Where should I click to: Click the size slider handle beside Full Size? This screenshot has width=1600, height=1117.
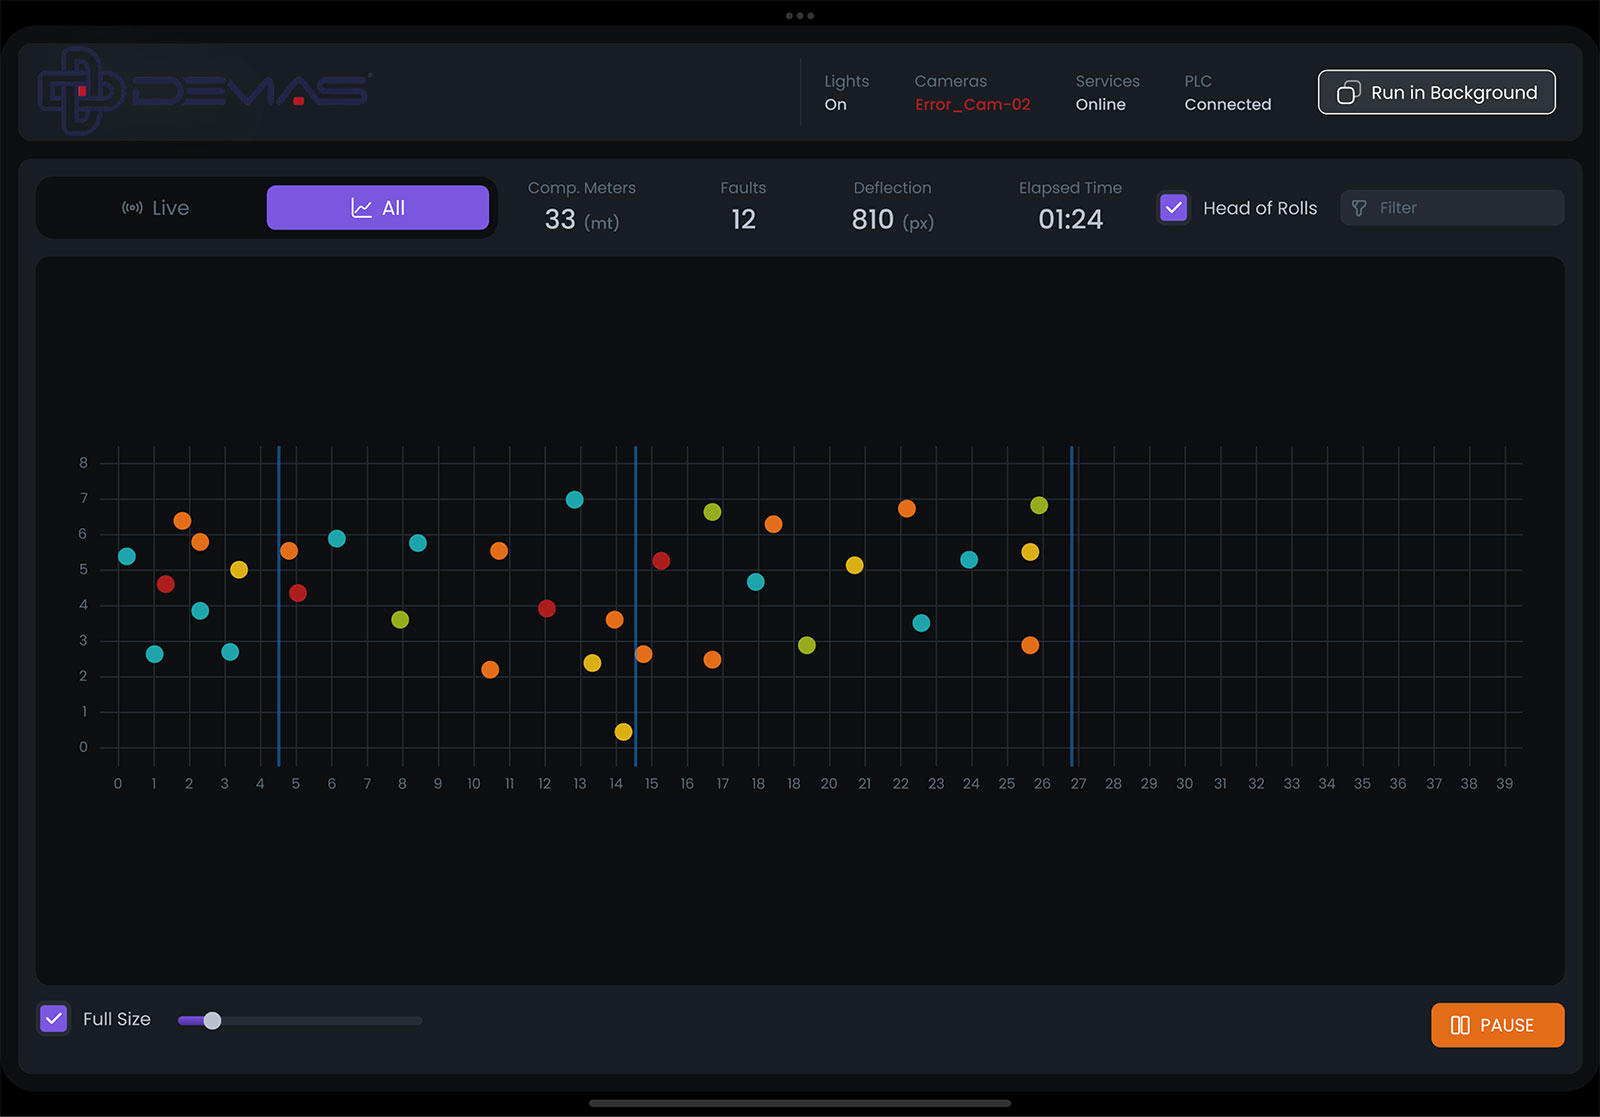pyautogui.click(x=212, y=1021)
